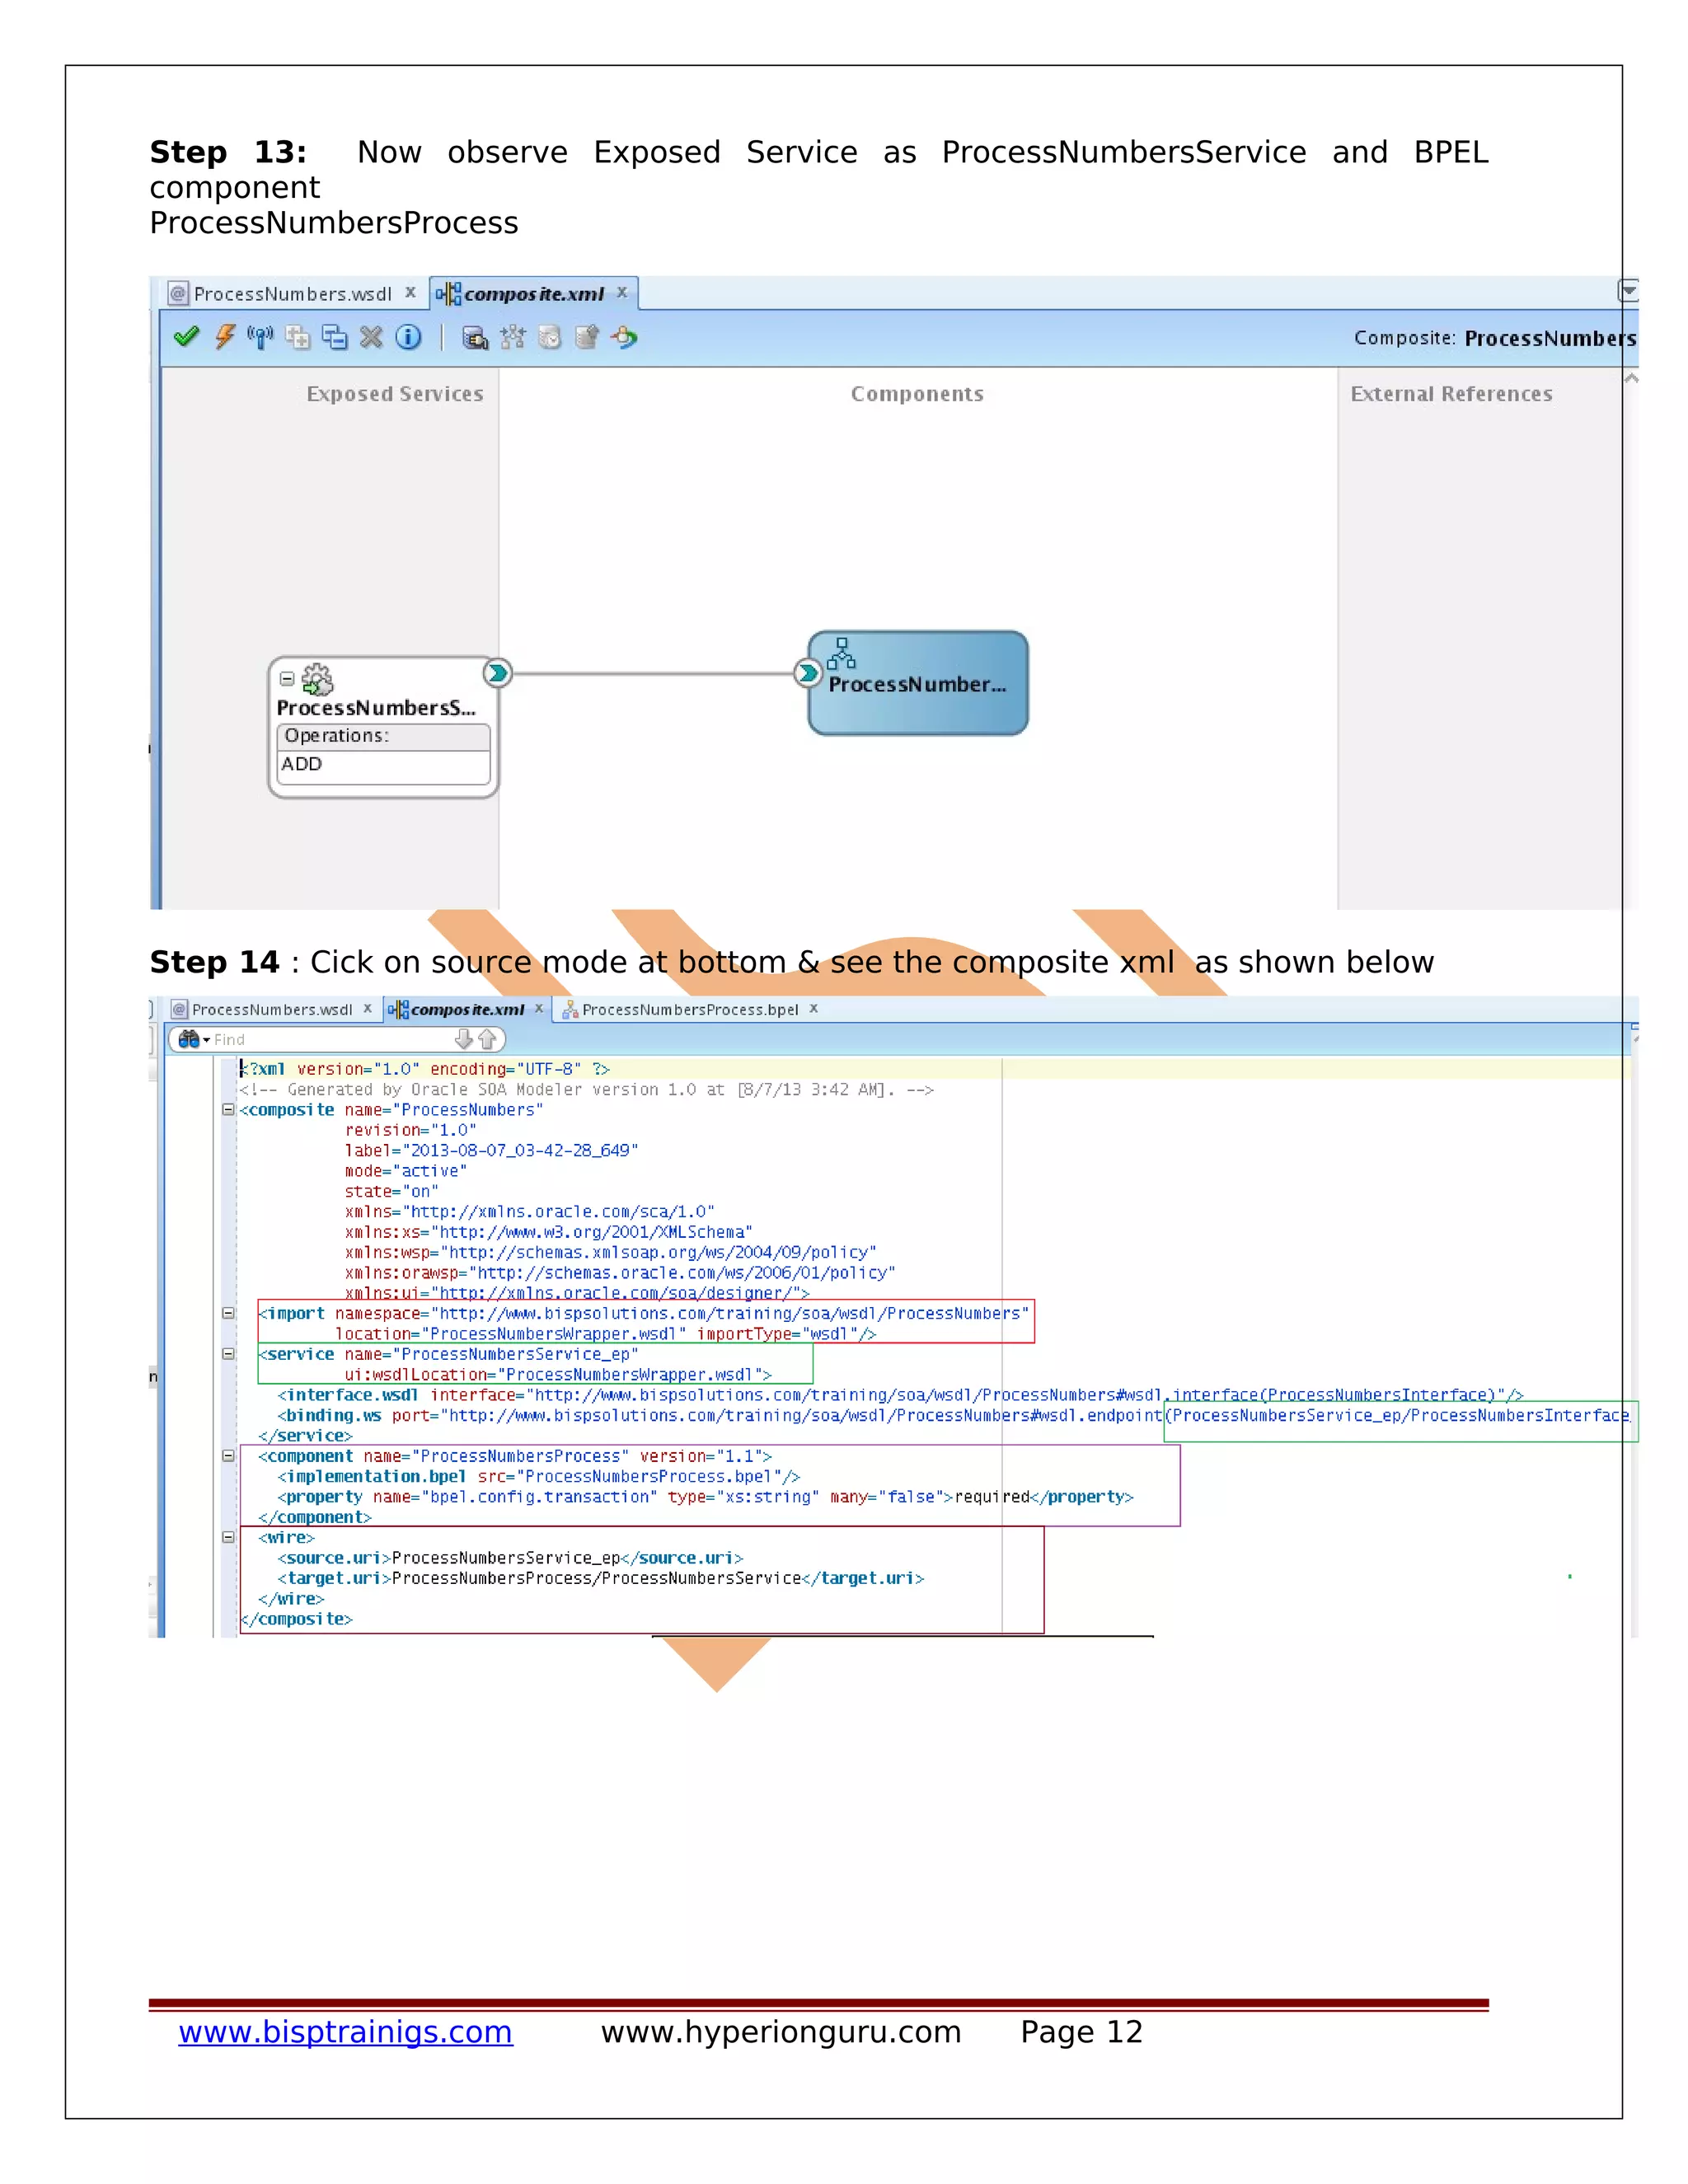Image resolution: width=1688 pixels, height=2184 pixels.
Task: Click the remove-overlapping-squares icon in the toolbar
Action: click(x=335, y=337)
